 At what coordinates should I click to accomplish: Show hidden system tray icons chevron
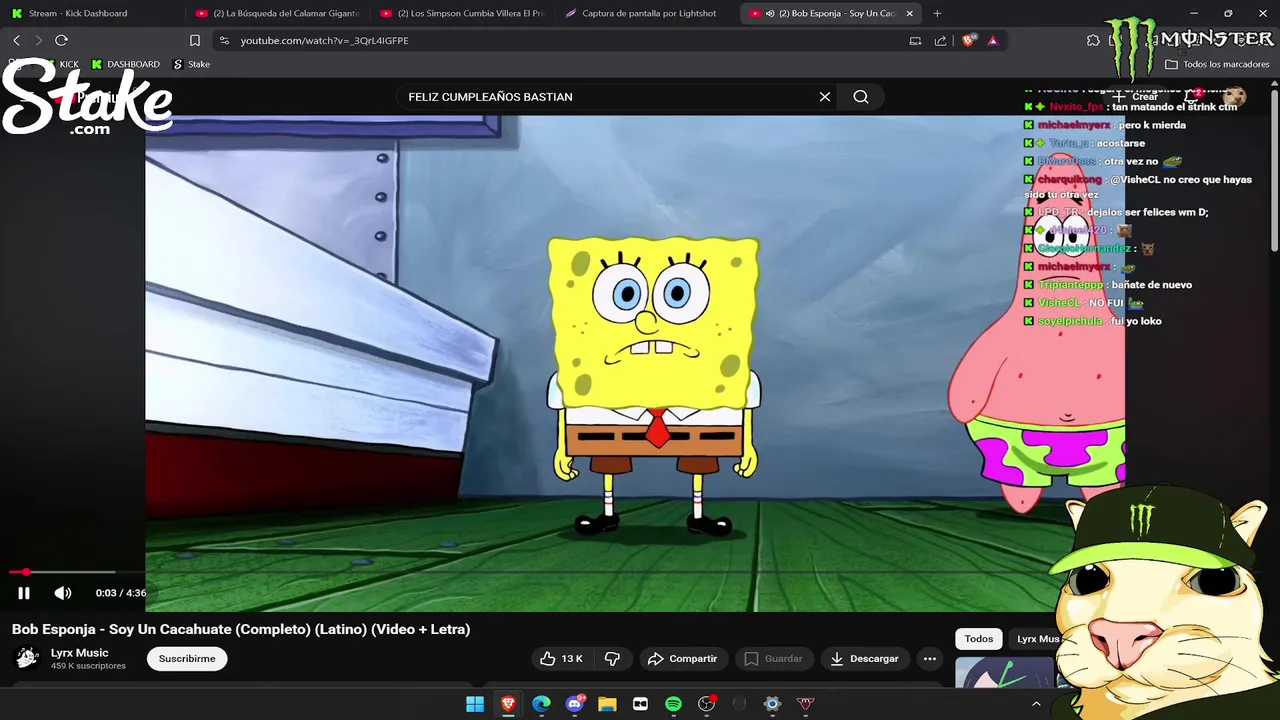(x=1036, y=704)
